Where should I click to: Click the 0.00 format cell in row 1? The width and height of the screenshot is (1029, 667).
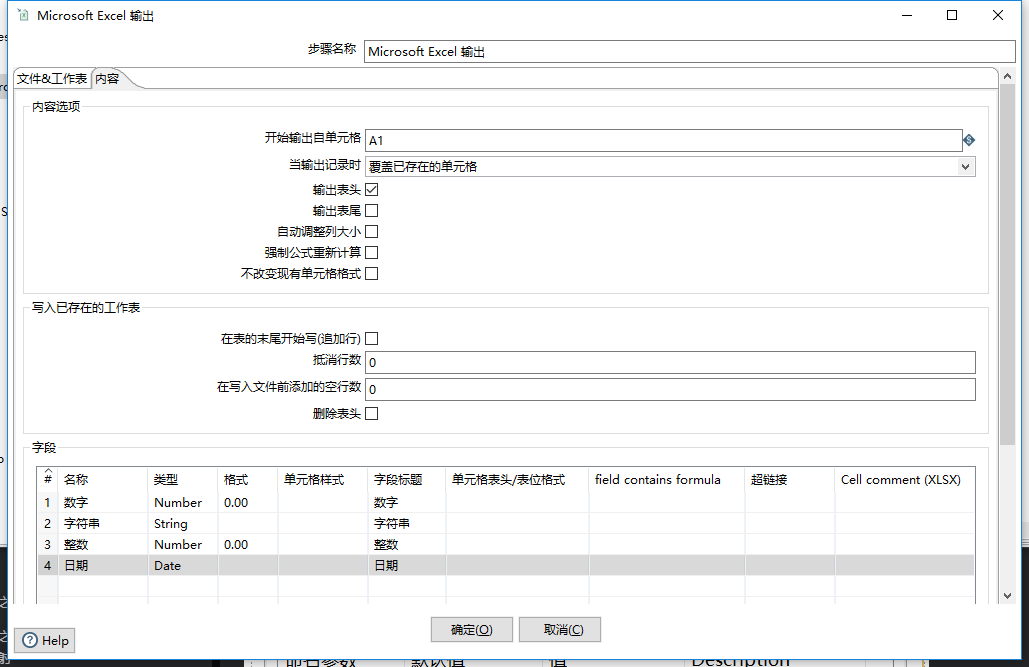248,502
